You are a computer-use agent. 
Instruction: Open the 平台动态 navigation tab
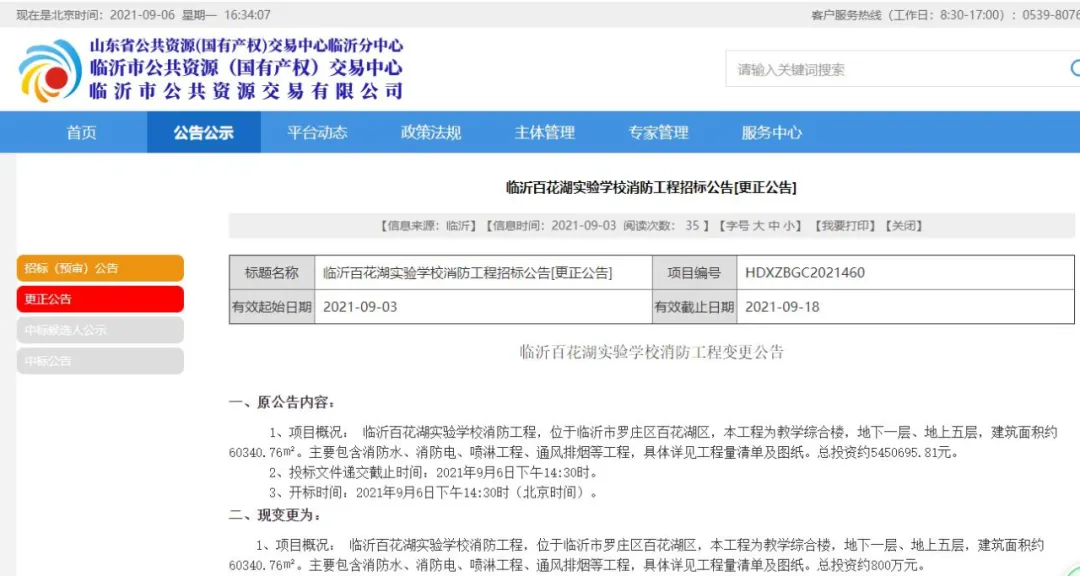318,132
